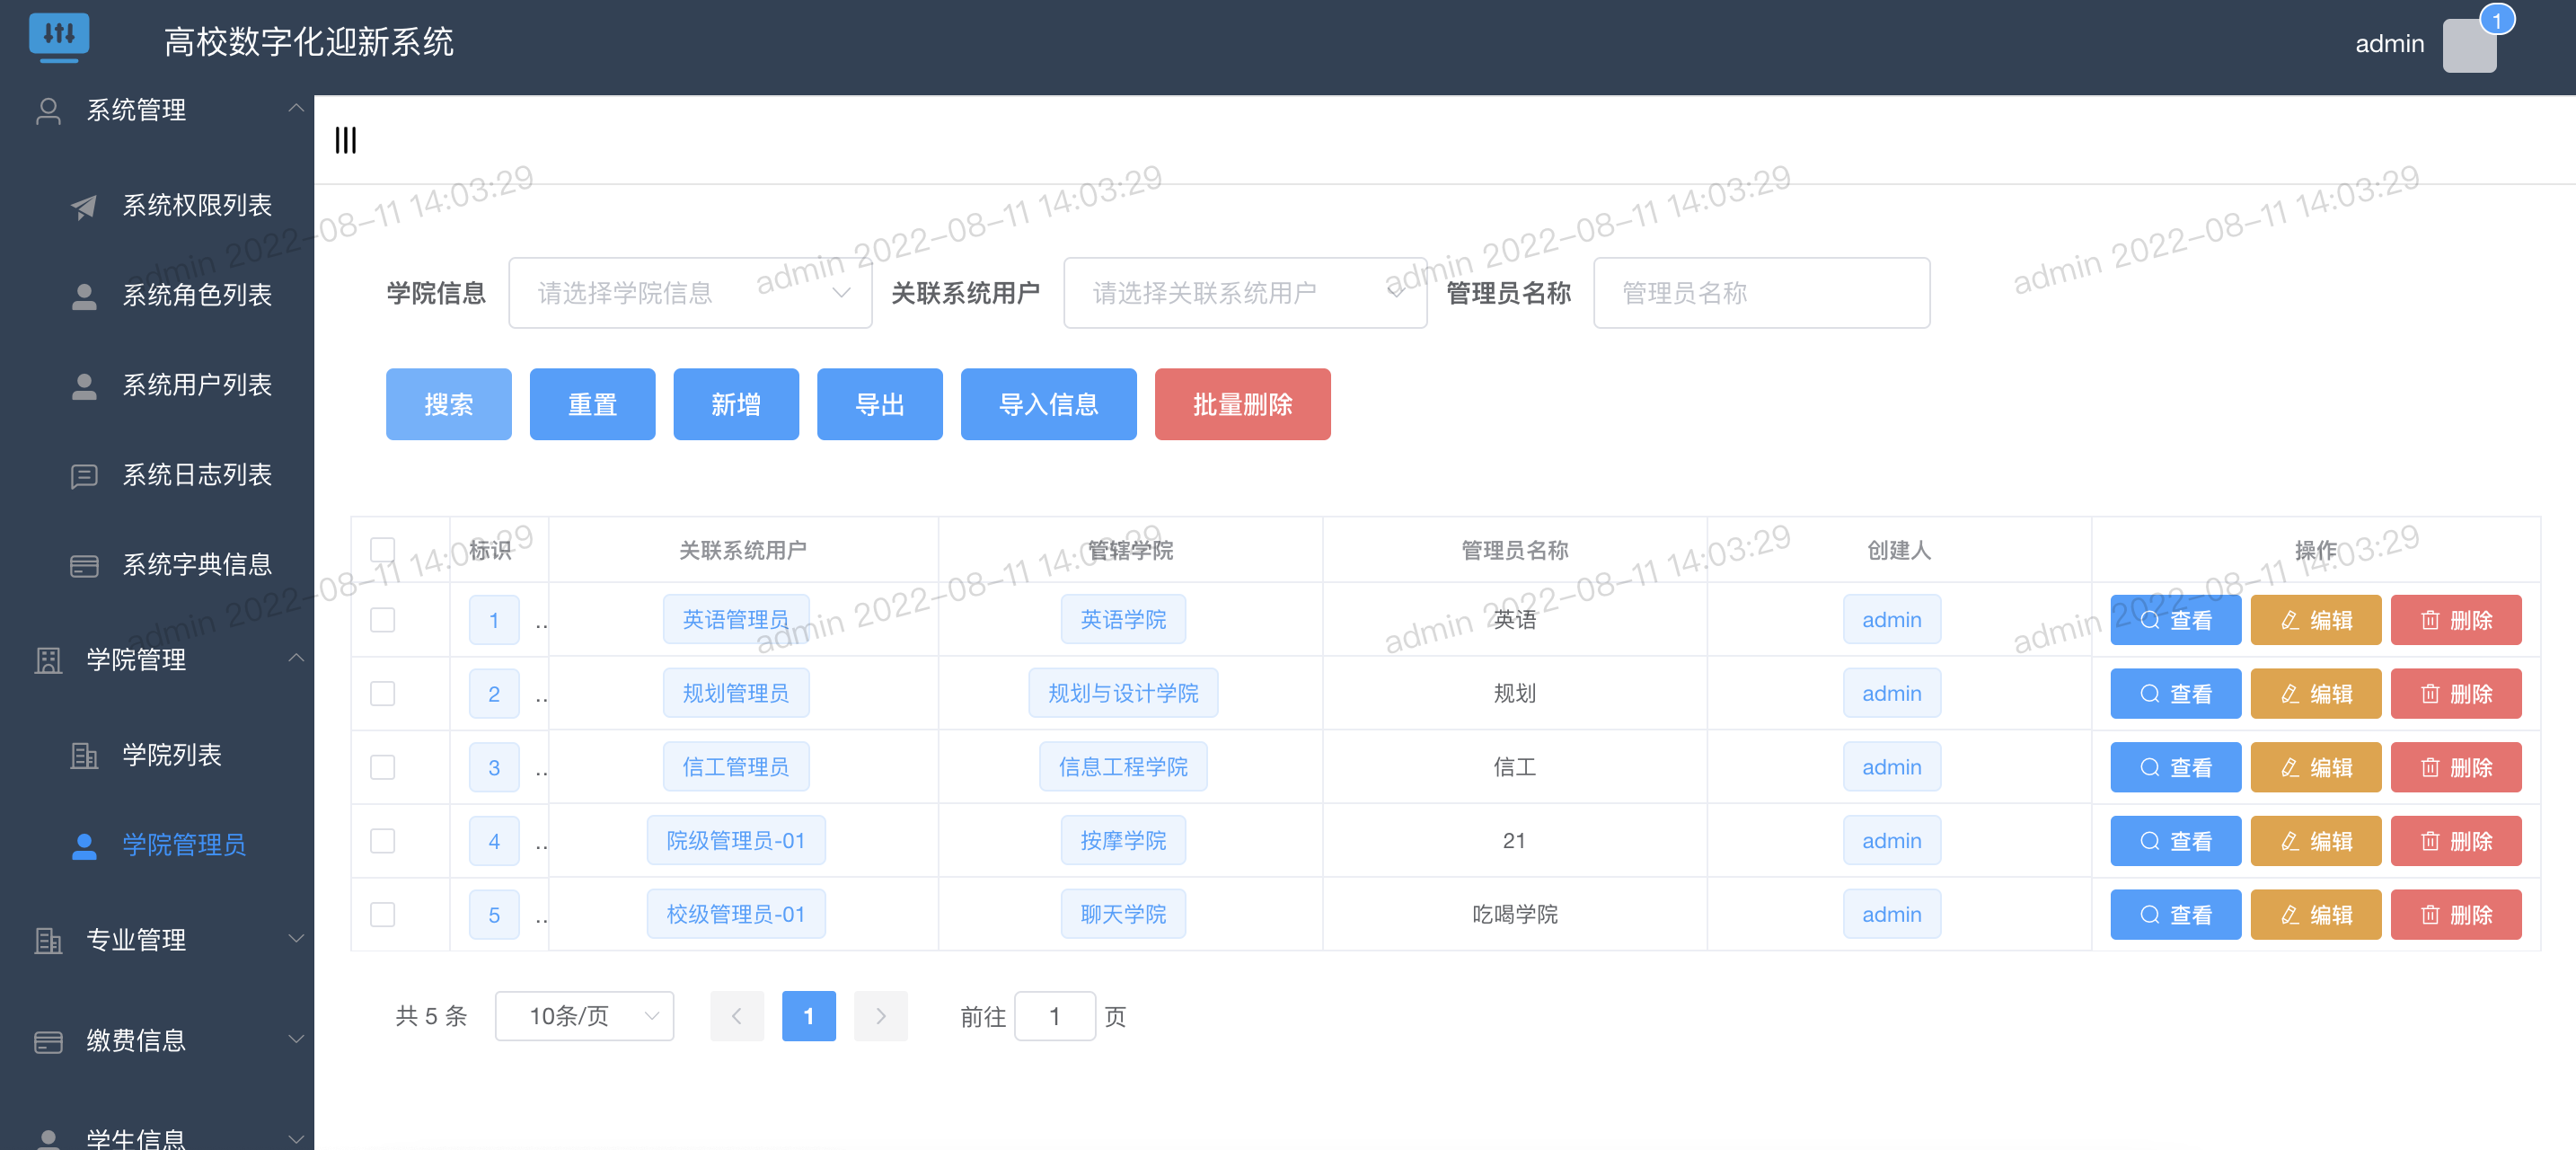Open the 学院信息 dropdown

click(x=690, y=292)
